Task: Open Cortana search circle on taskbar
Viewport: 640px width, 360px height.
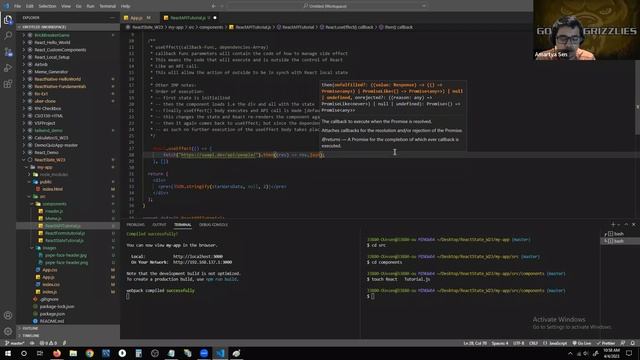Action: pos(24,353)
